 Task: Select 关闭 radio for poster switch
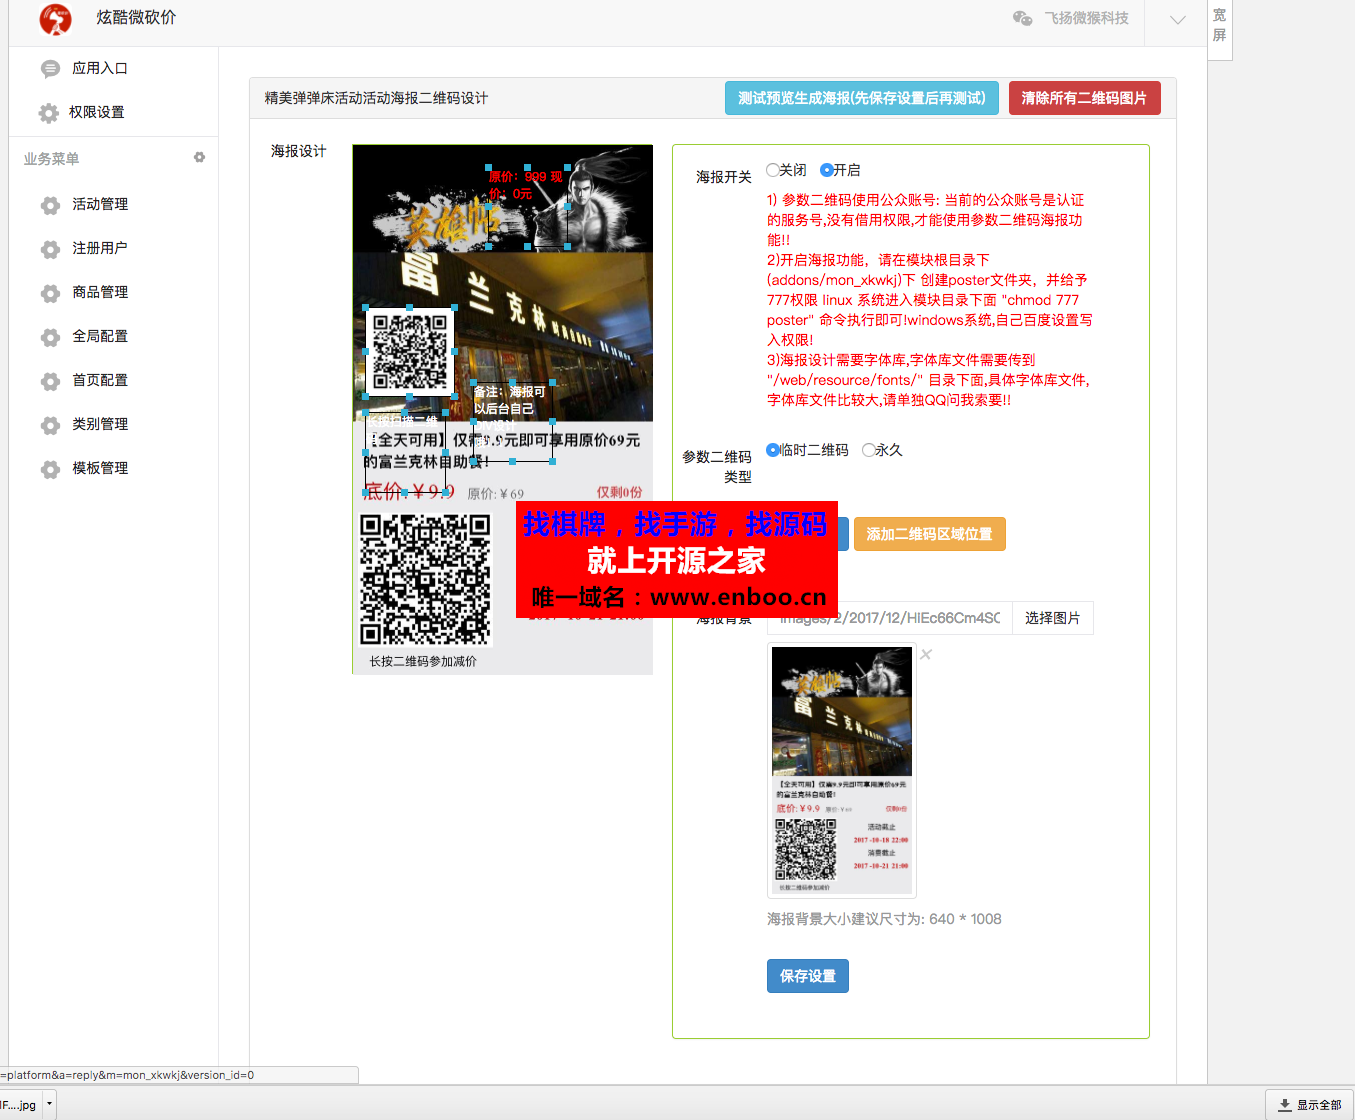[772, 170]
